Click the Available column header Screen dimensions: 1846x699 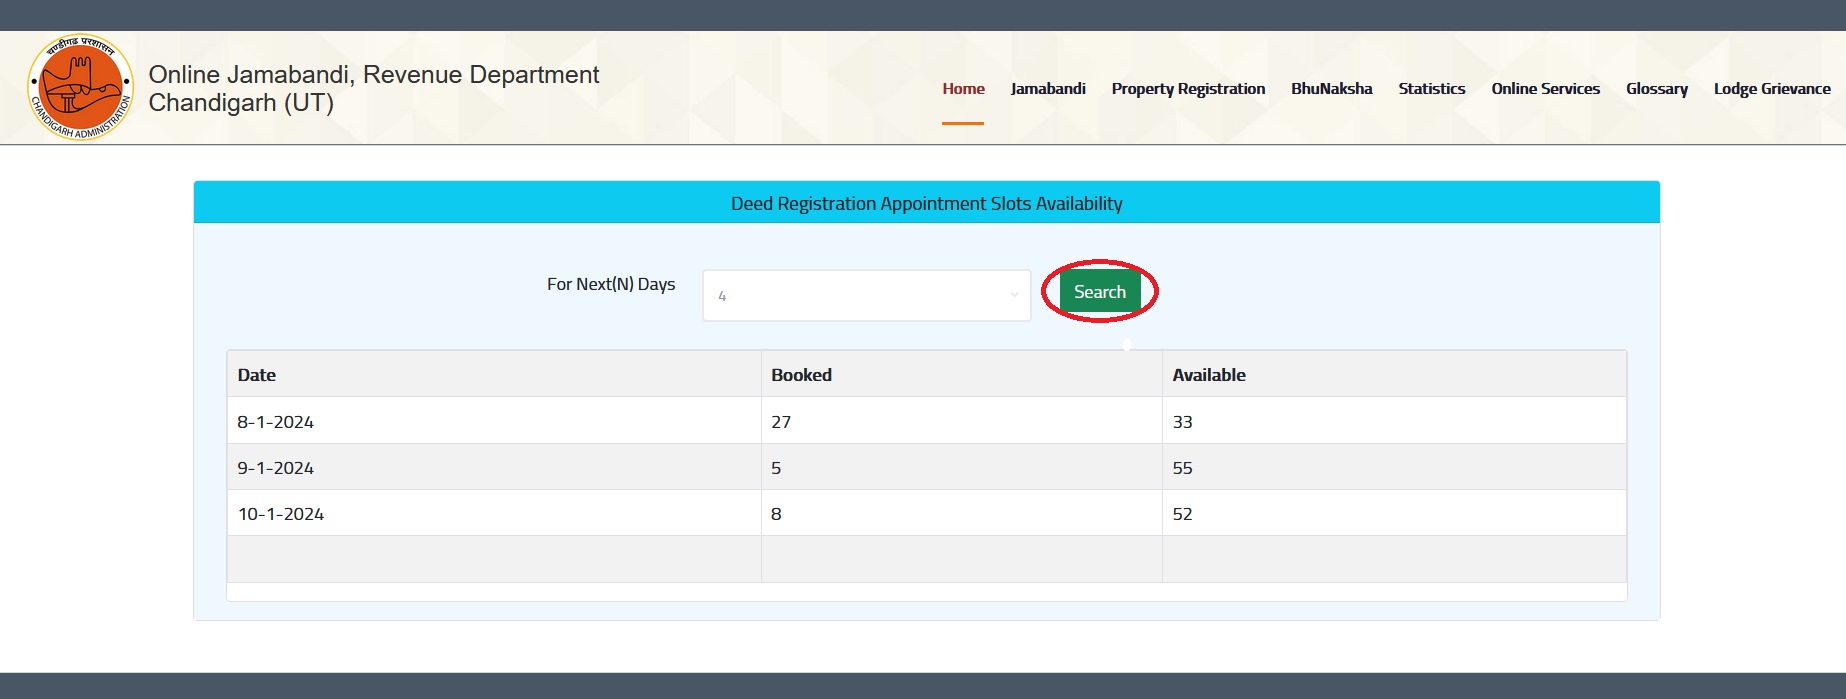[x=1208, y=375]
